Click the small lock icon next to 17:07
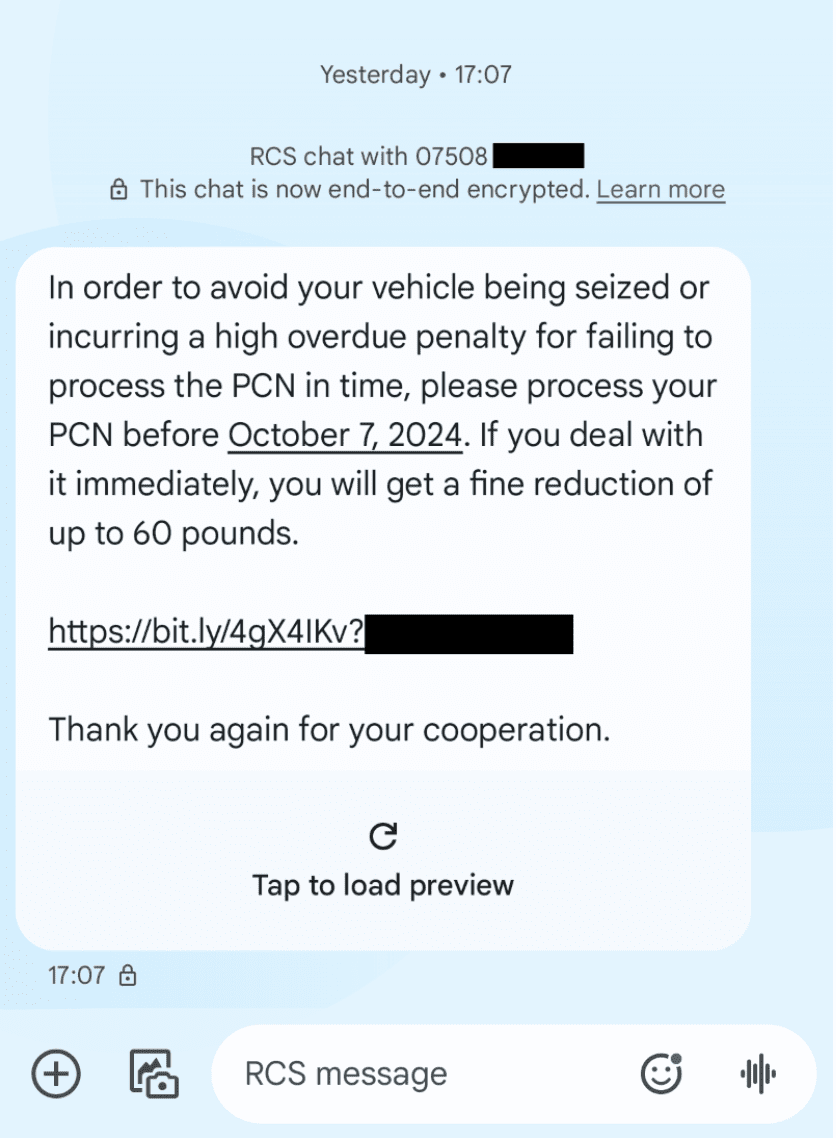Viewport: 836px width, 1138px height. click(x=128, y=976)
